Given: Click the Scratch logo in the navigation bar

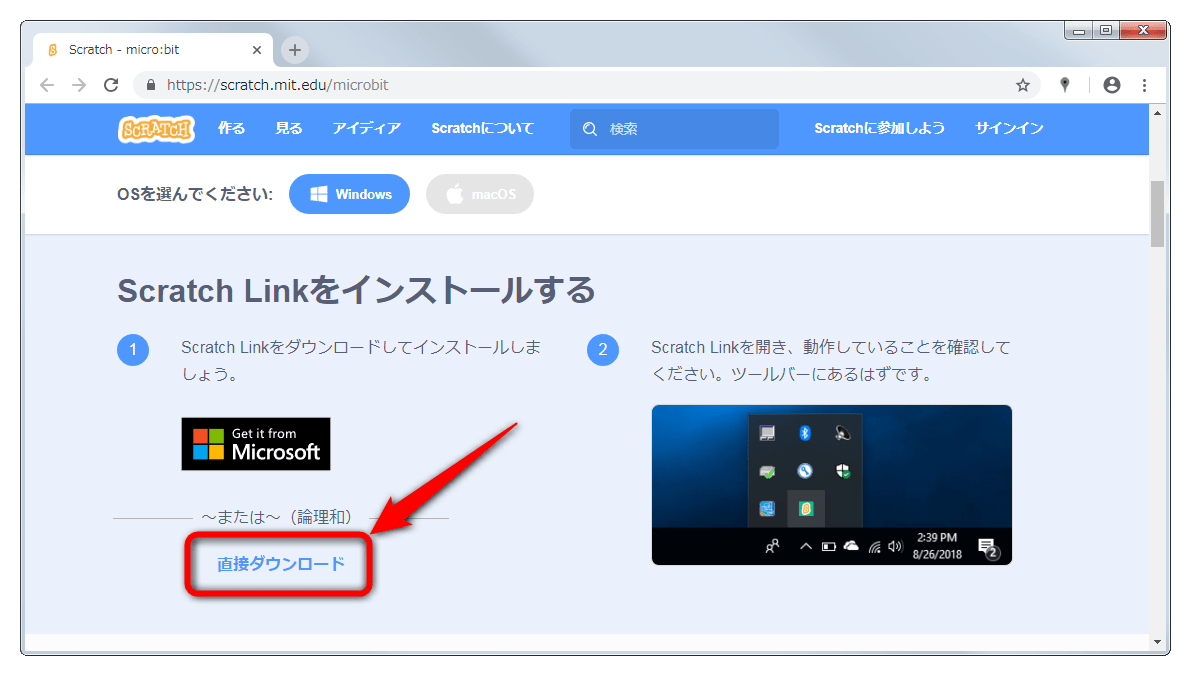Looking at the screenshot, I should point(156,129).
